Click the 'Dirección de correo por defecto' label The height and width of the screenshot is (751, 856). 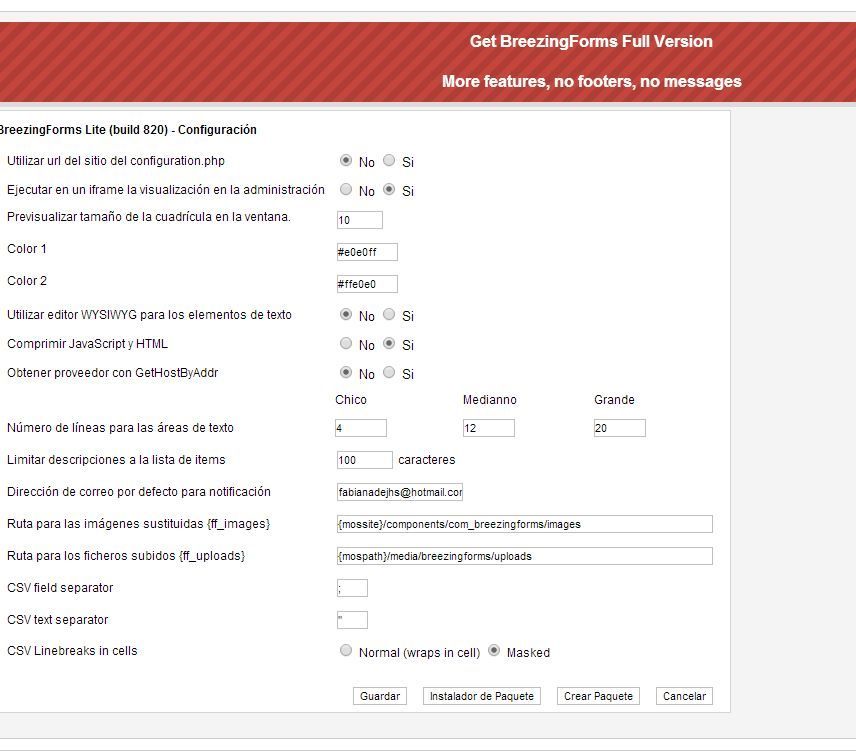pos(139,492)
